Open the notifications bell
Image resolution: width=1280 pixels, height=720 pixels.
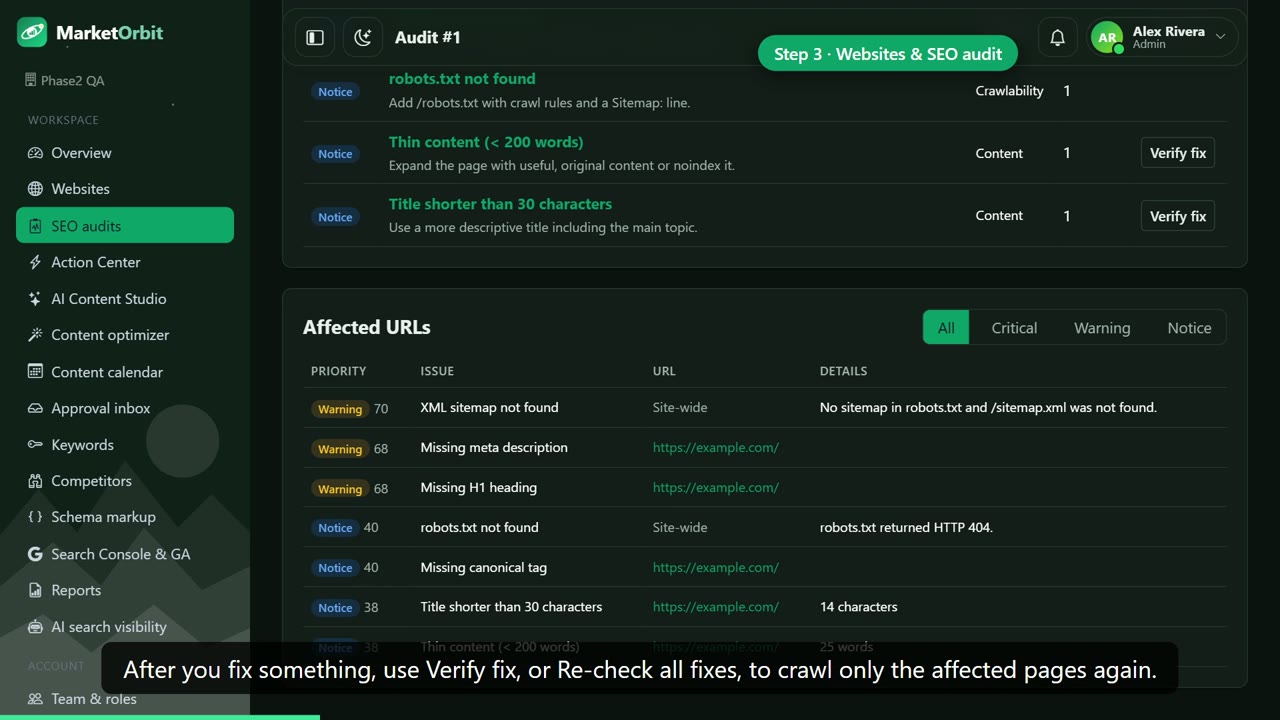[x=1057, y=37]
